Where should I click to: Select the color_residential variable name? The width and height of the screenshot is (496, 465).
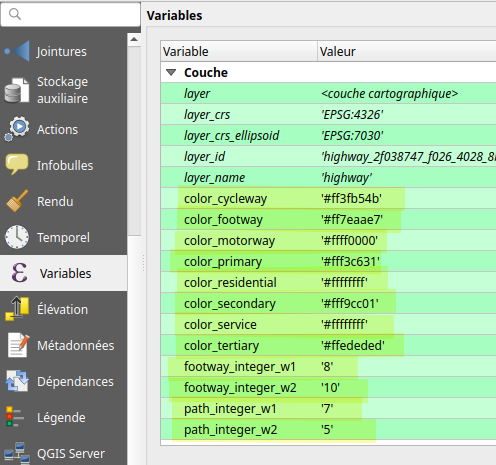coord(230,283)
